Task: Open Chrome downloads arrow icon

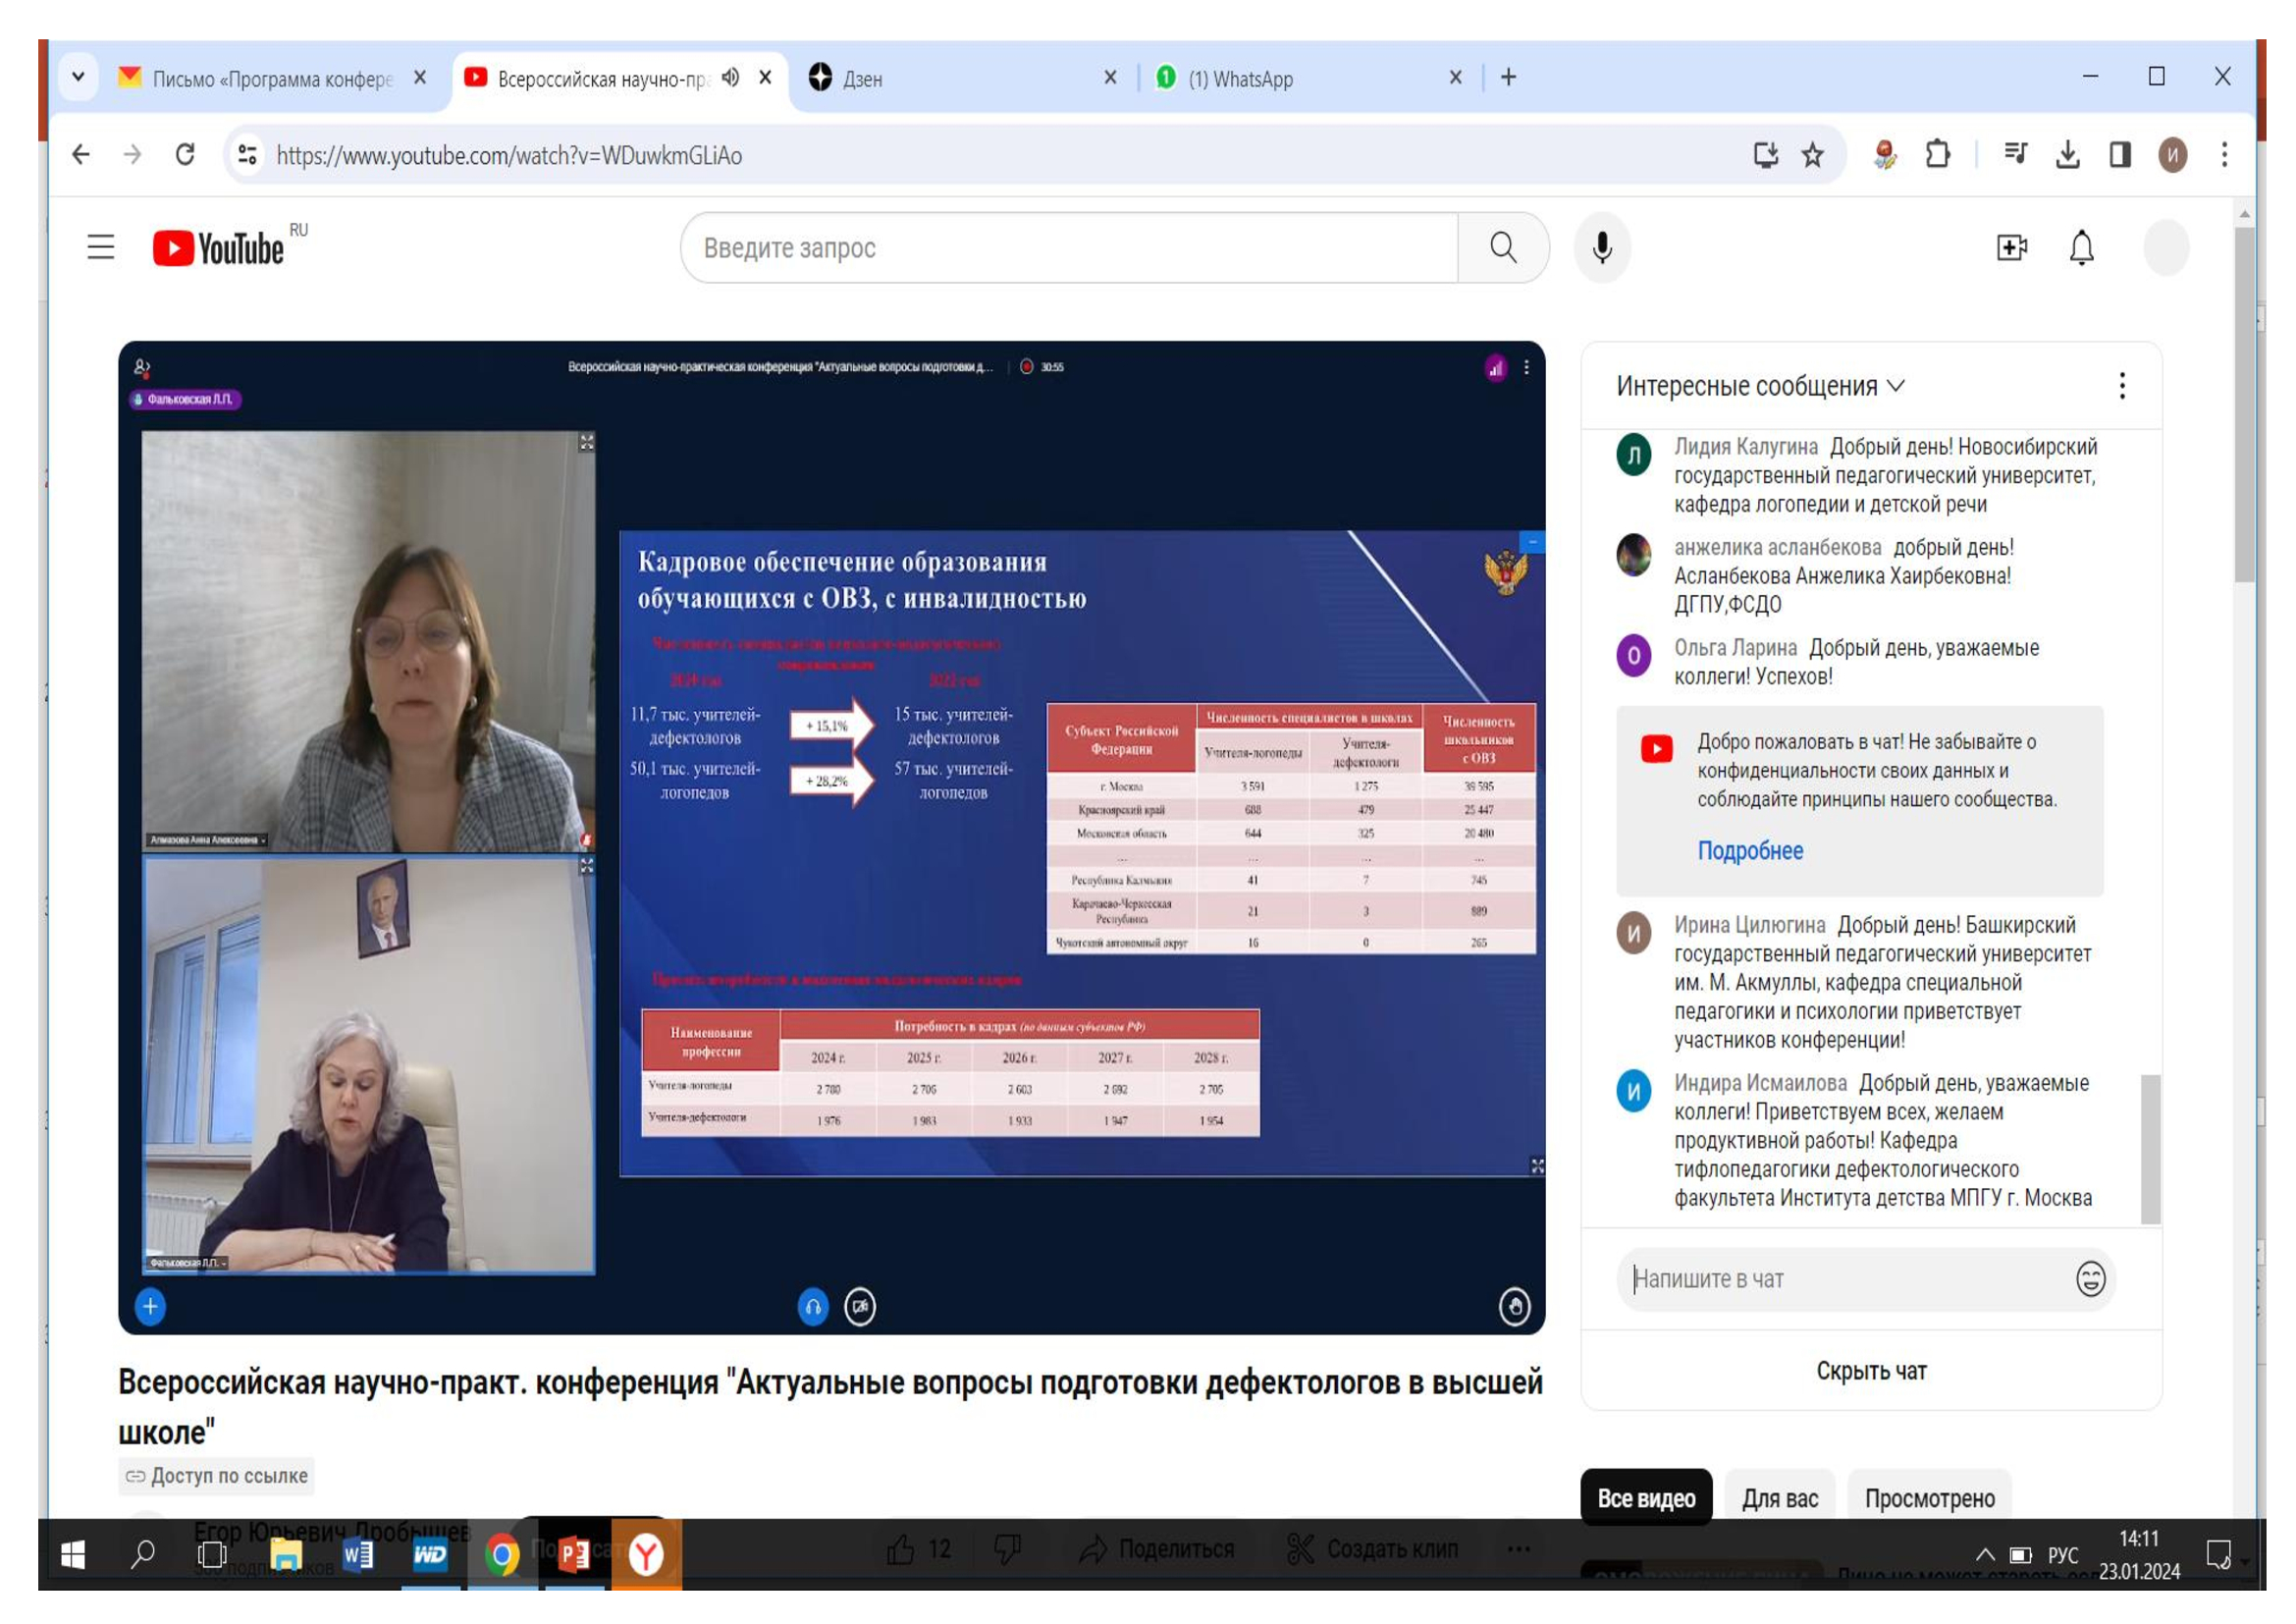Action: pyautogui.click(x=2067, y=155)
